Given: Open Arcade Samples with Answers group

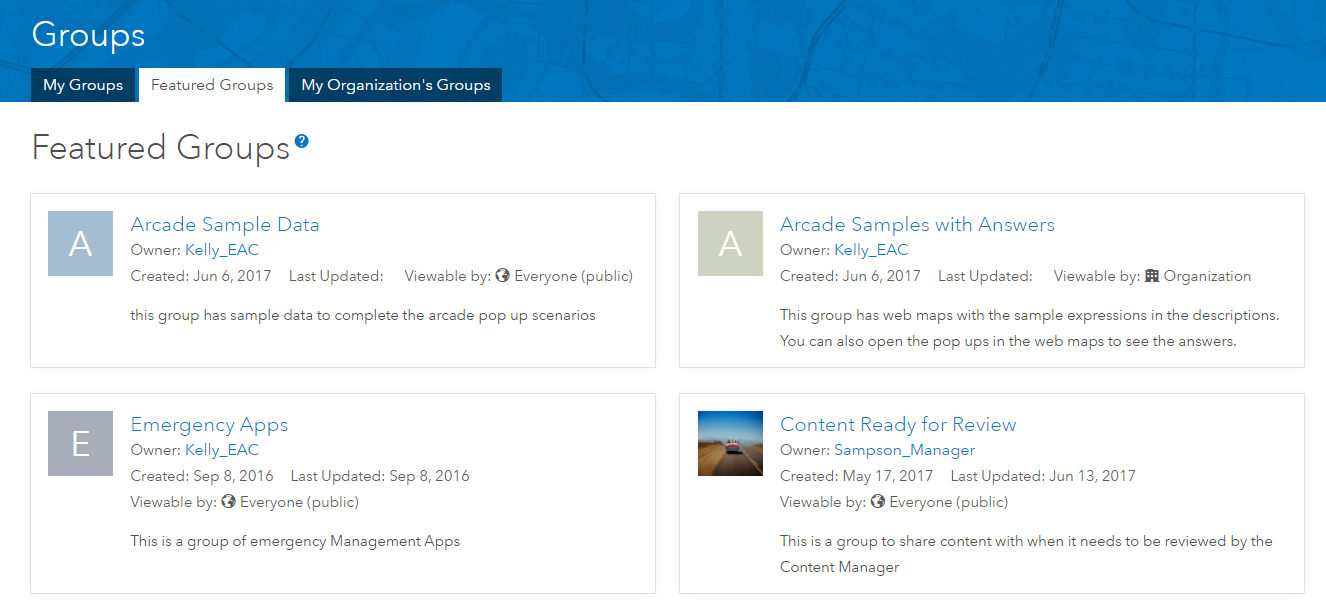Looking at the screenshot, I should pos(917,224).
